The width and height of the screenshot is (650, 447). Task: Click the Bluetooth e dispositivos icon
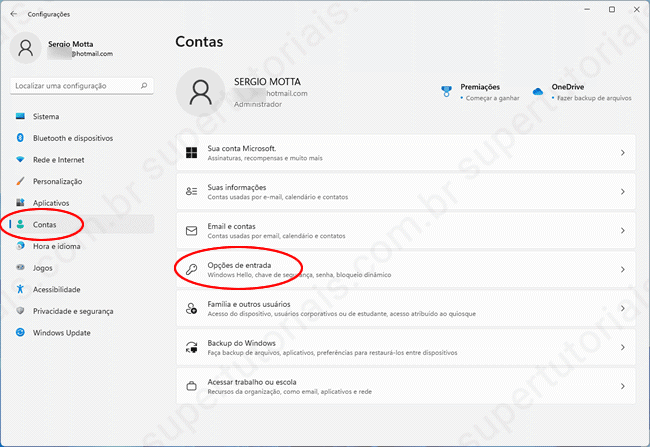point(20,138)
